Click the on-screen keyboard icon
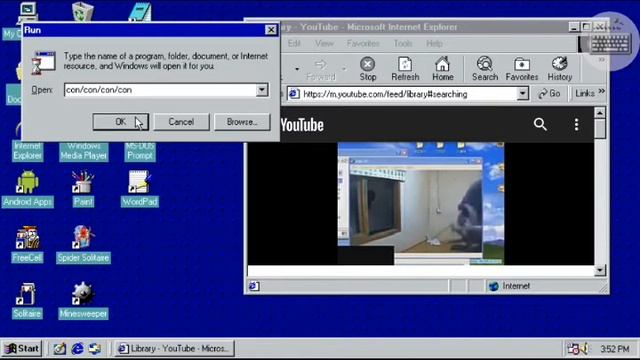 tap(610, 43)
